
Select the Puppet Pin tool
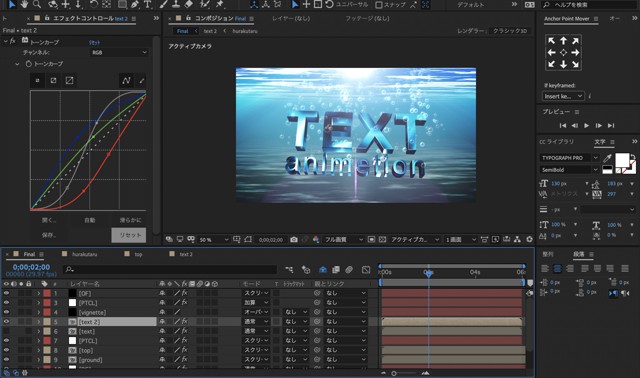pyautogui.click(x=220, y=4)
